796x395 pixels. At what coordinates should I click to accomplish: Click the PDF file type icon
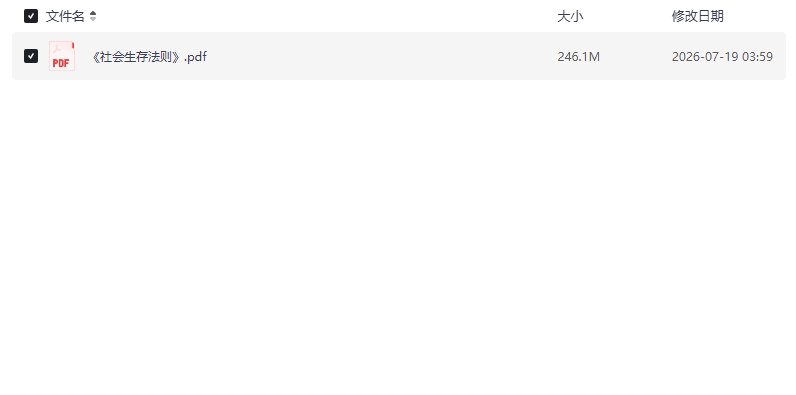62,56
